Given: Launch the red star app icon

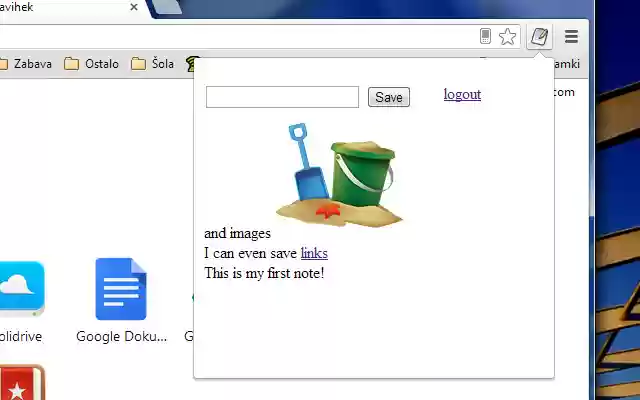Looking at the screenshot, I should pyautogui.click(x=21, y=382).
